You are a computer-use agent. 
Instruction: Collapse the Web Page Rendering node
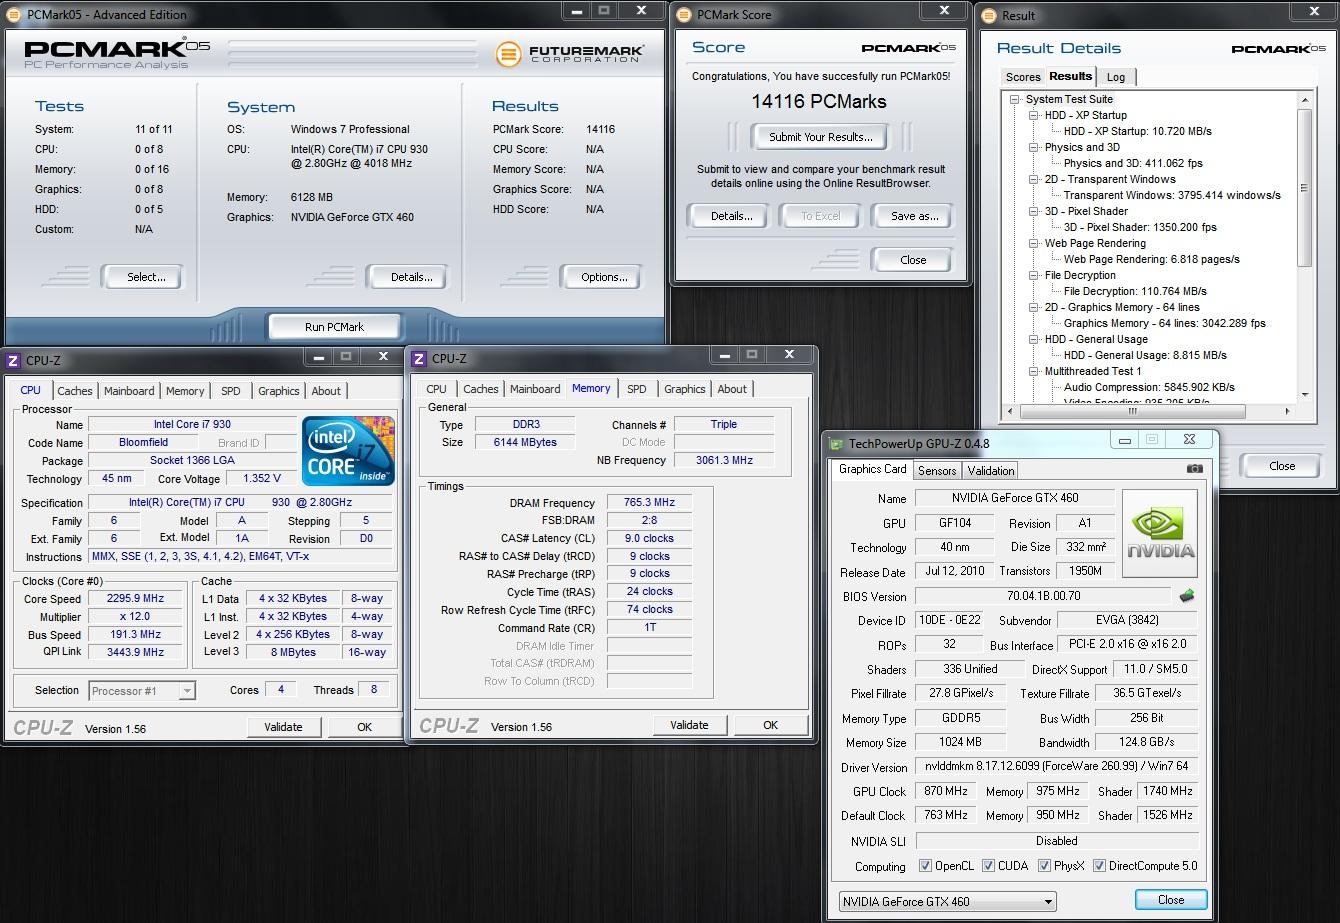pos(1034,243)
